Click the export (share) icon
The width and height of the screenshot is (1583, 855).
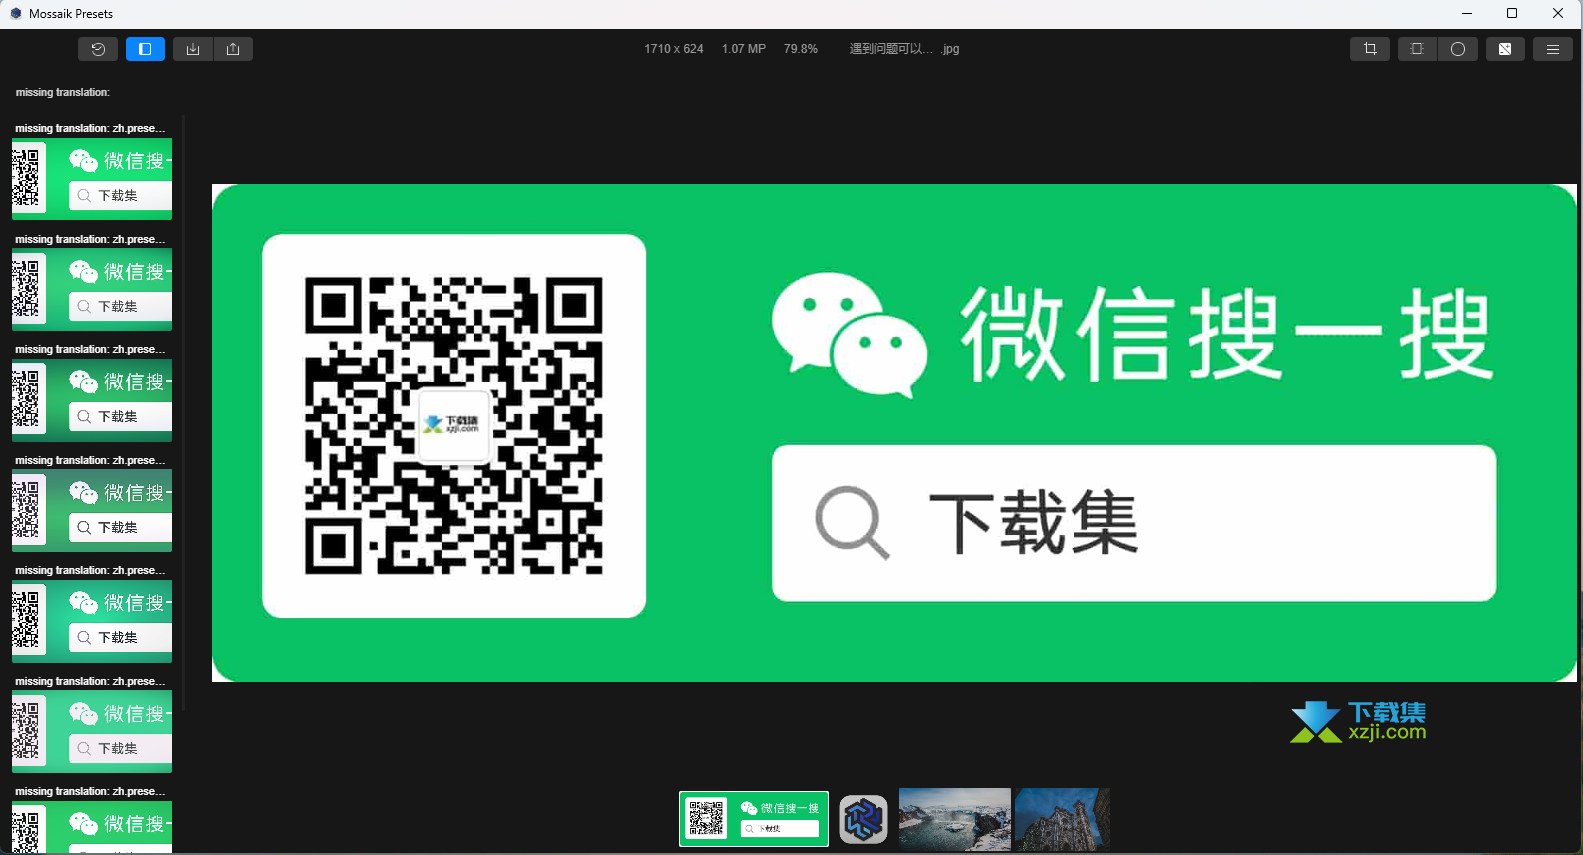coord(233,49)
